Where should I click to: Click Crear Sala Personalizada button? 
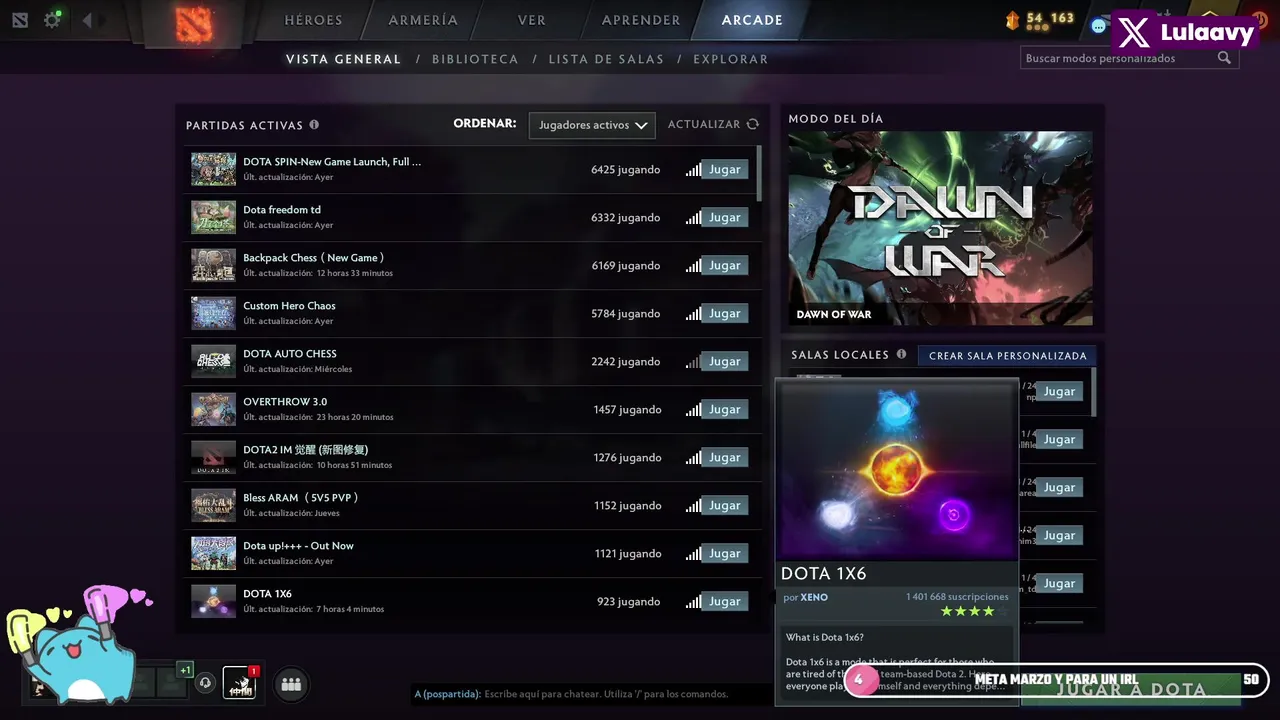coord(1007,355)
